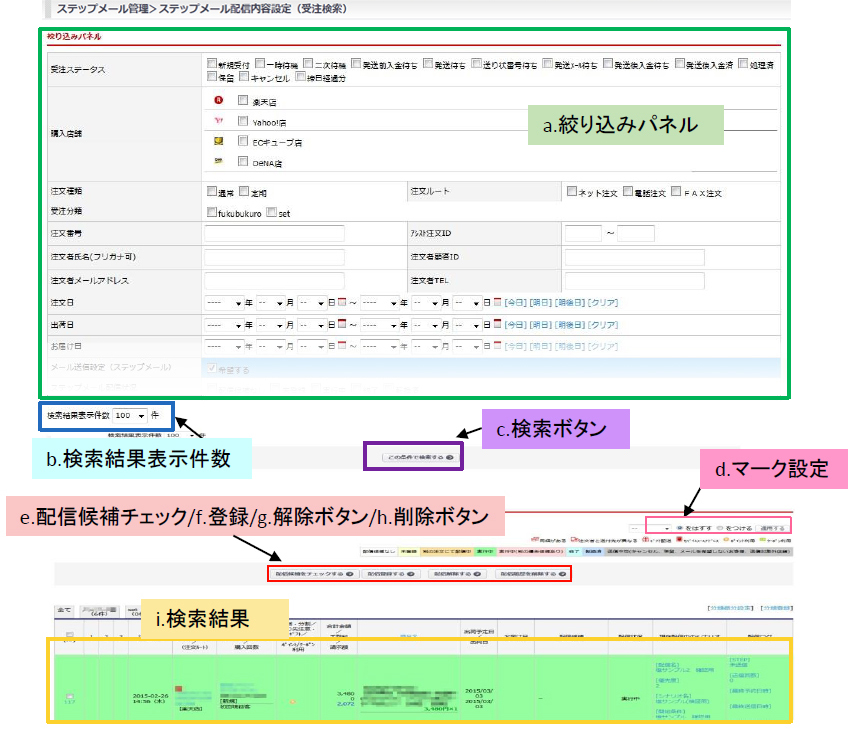The image size is (857, 732).
Task: Open the 注文日 start month dropdown
Action: (x=271, y=303)
